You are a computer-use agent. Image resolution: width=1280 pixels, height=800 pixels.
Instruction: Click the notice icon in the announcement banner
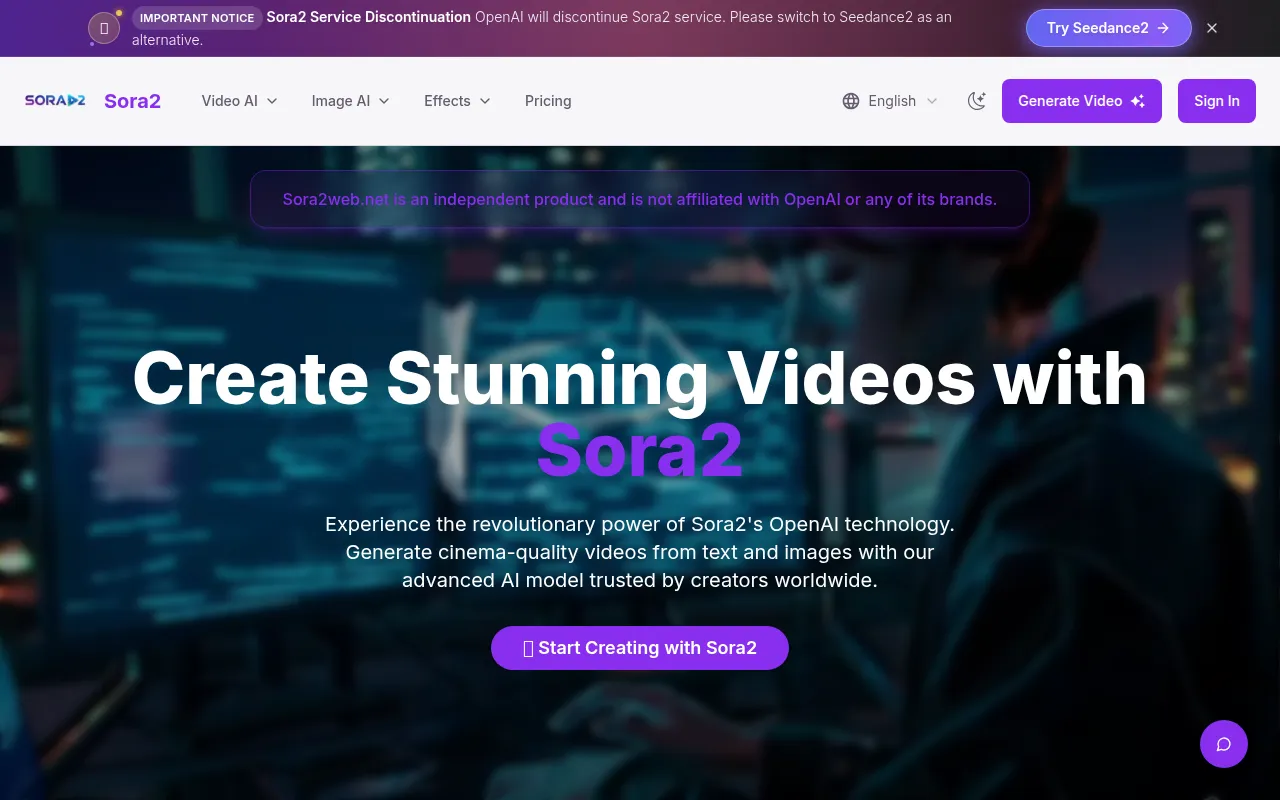pyautogui.click(x=104, y=29)
